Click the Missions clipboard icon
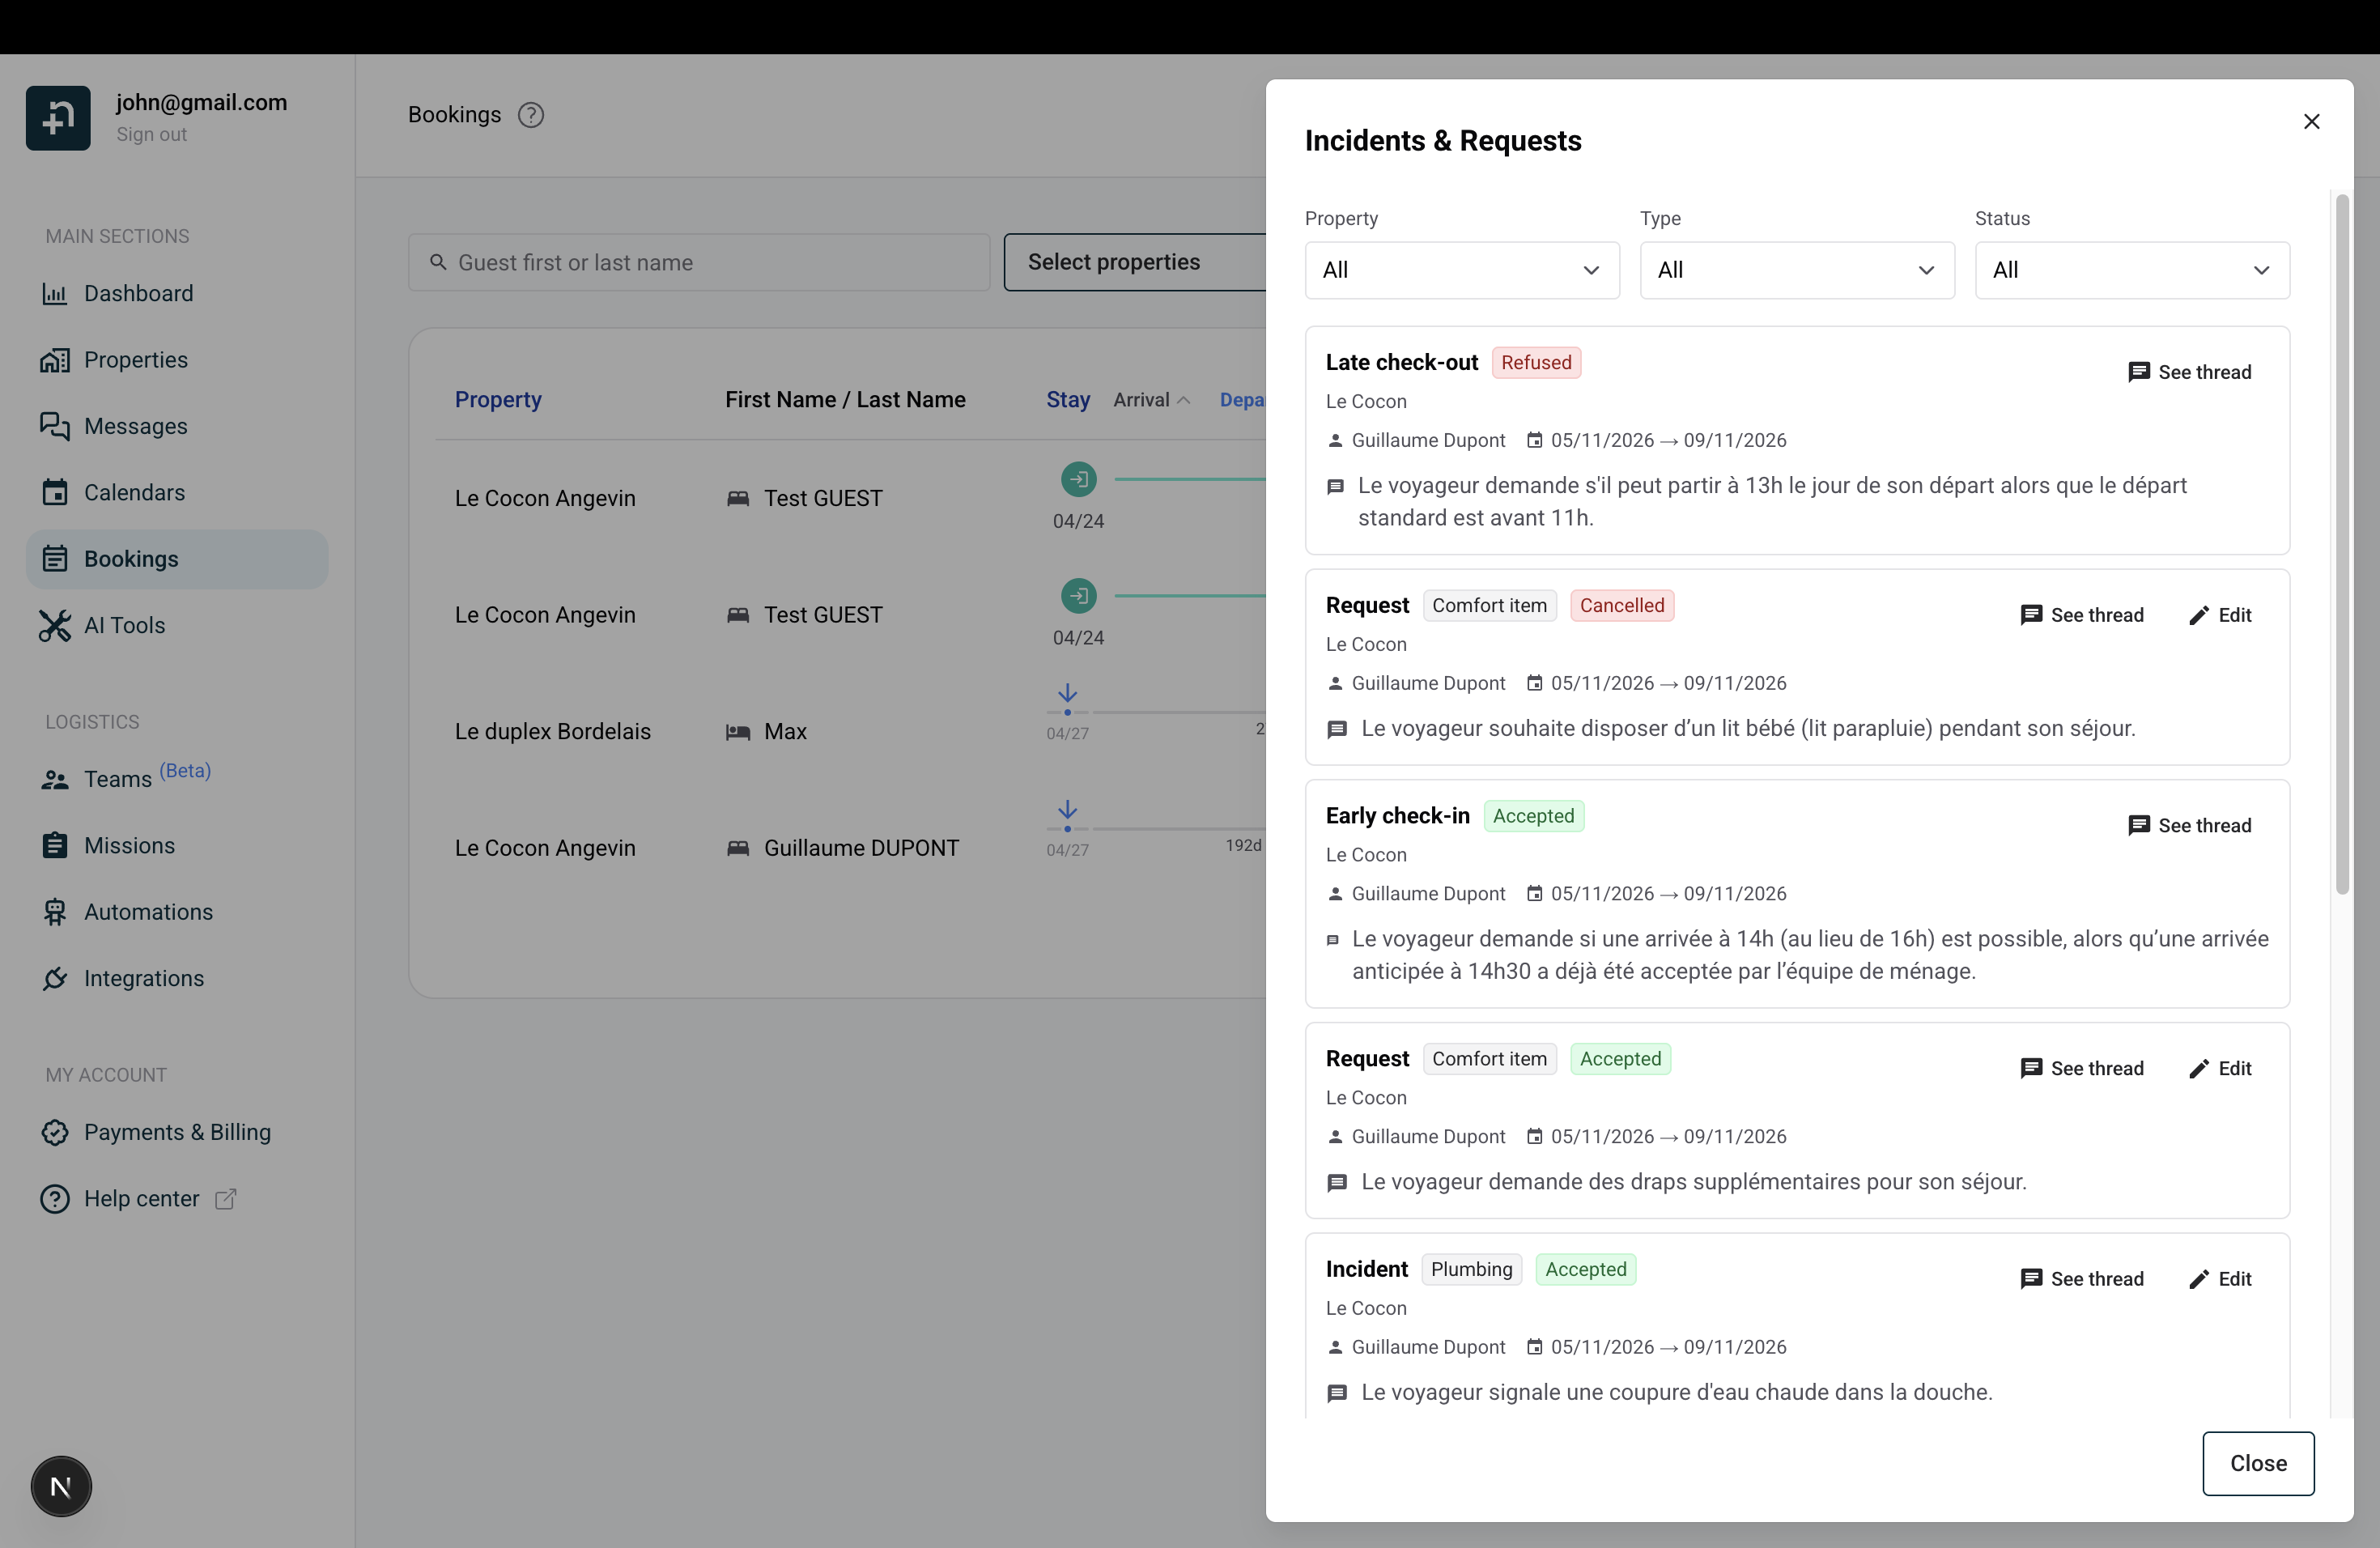Screen dimensions: 2380x1548 [x=55, y=845]
